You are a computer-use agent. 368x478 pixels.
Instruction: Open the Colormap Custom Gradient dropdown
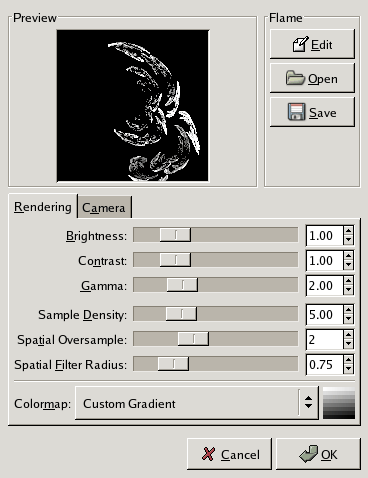pyautogui.click(x=197, y=403)
